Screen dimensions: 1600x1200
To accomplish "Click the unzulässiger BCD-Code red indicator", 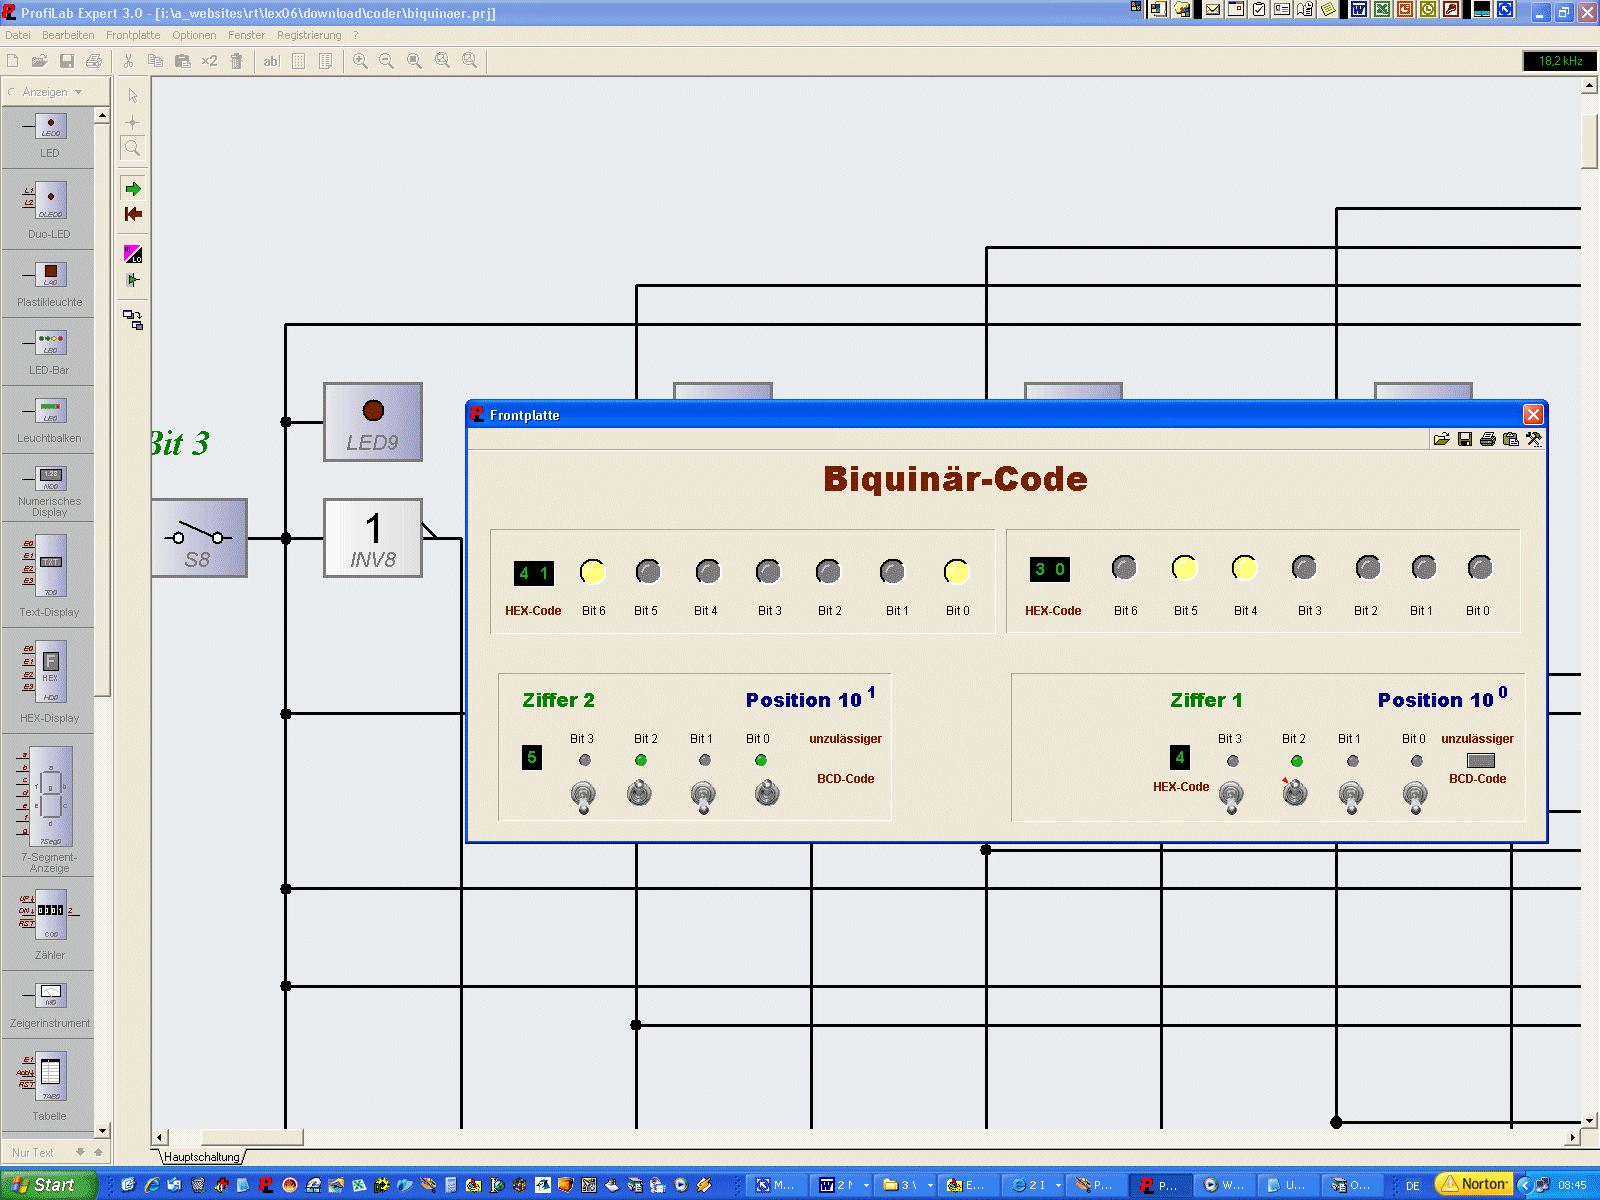I will click(1481, 761).
